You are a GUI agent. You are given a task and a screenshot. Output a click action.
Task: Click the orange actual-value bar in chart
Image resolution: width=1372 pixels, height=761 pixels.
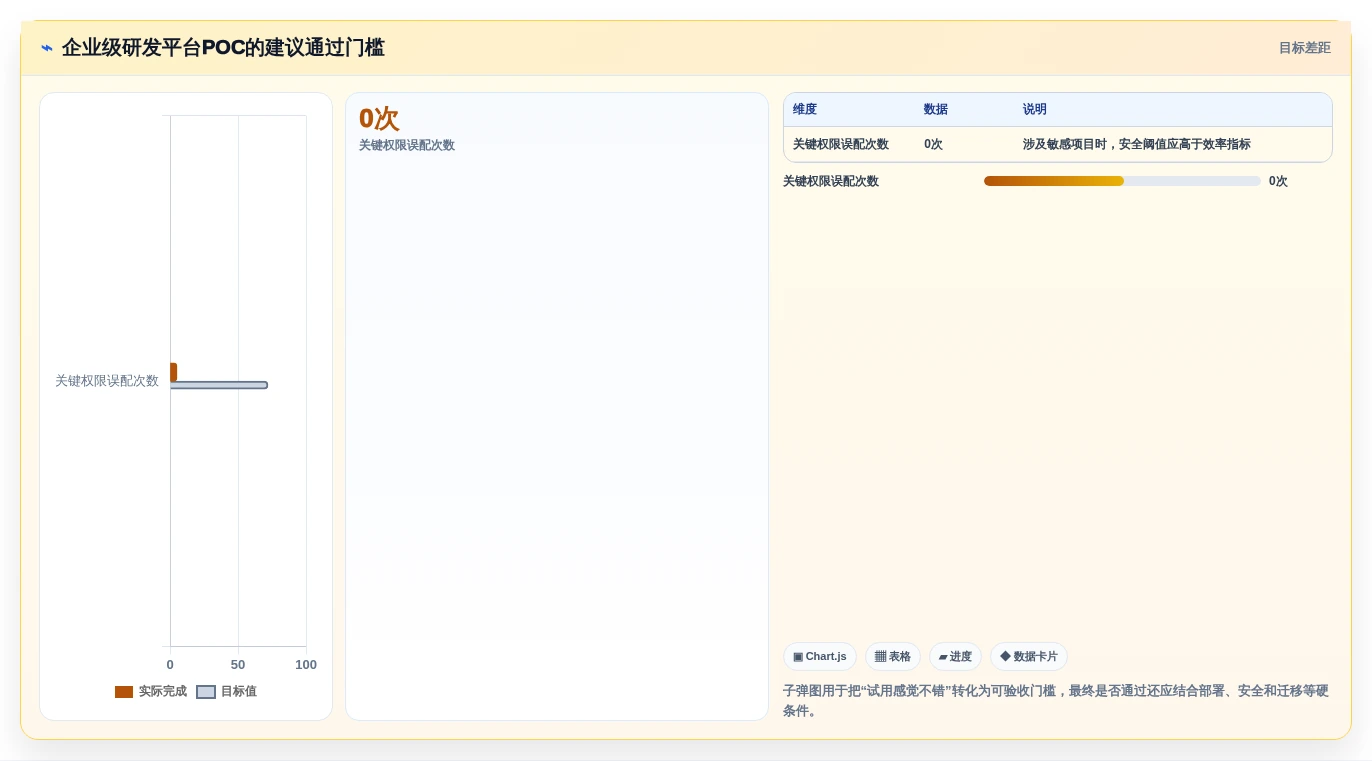coord(173,372)
